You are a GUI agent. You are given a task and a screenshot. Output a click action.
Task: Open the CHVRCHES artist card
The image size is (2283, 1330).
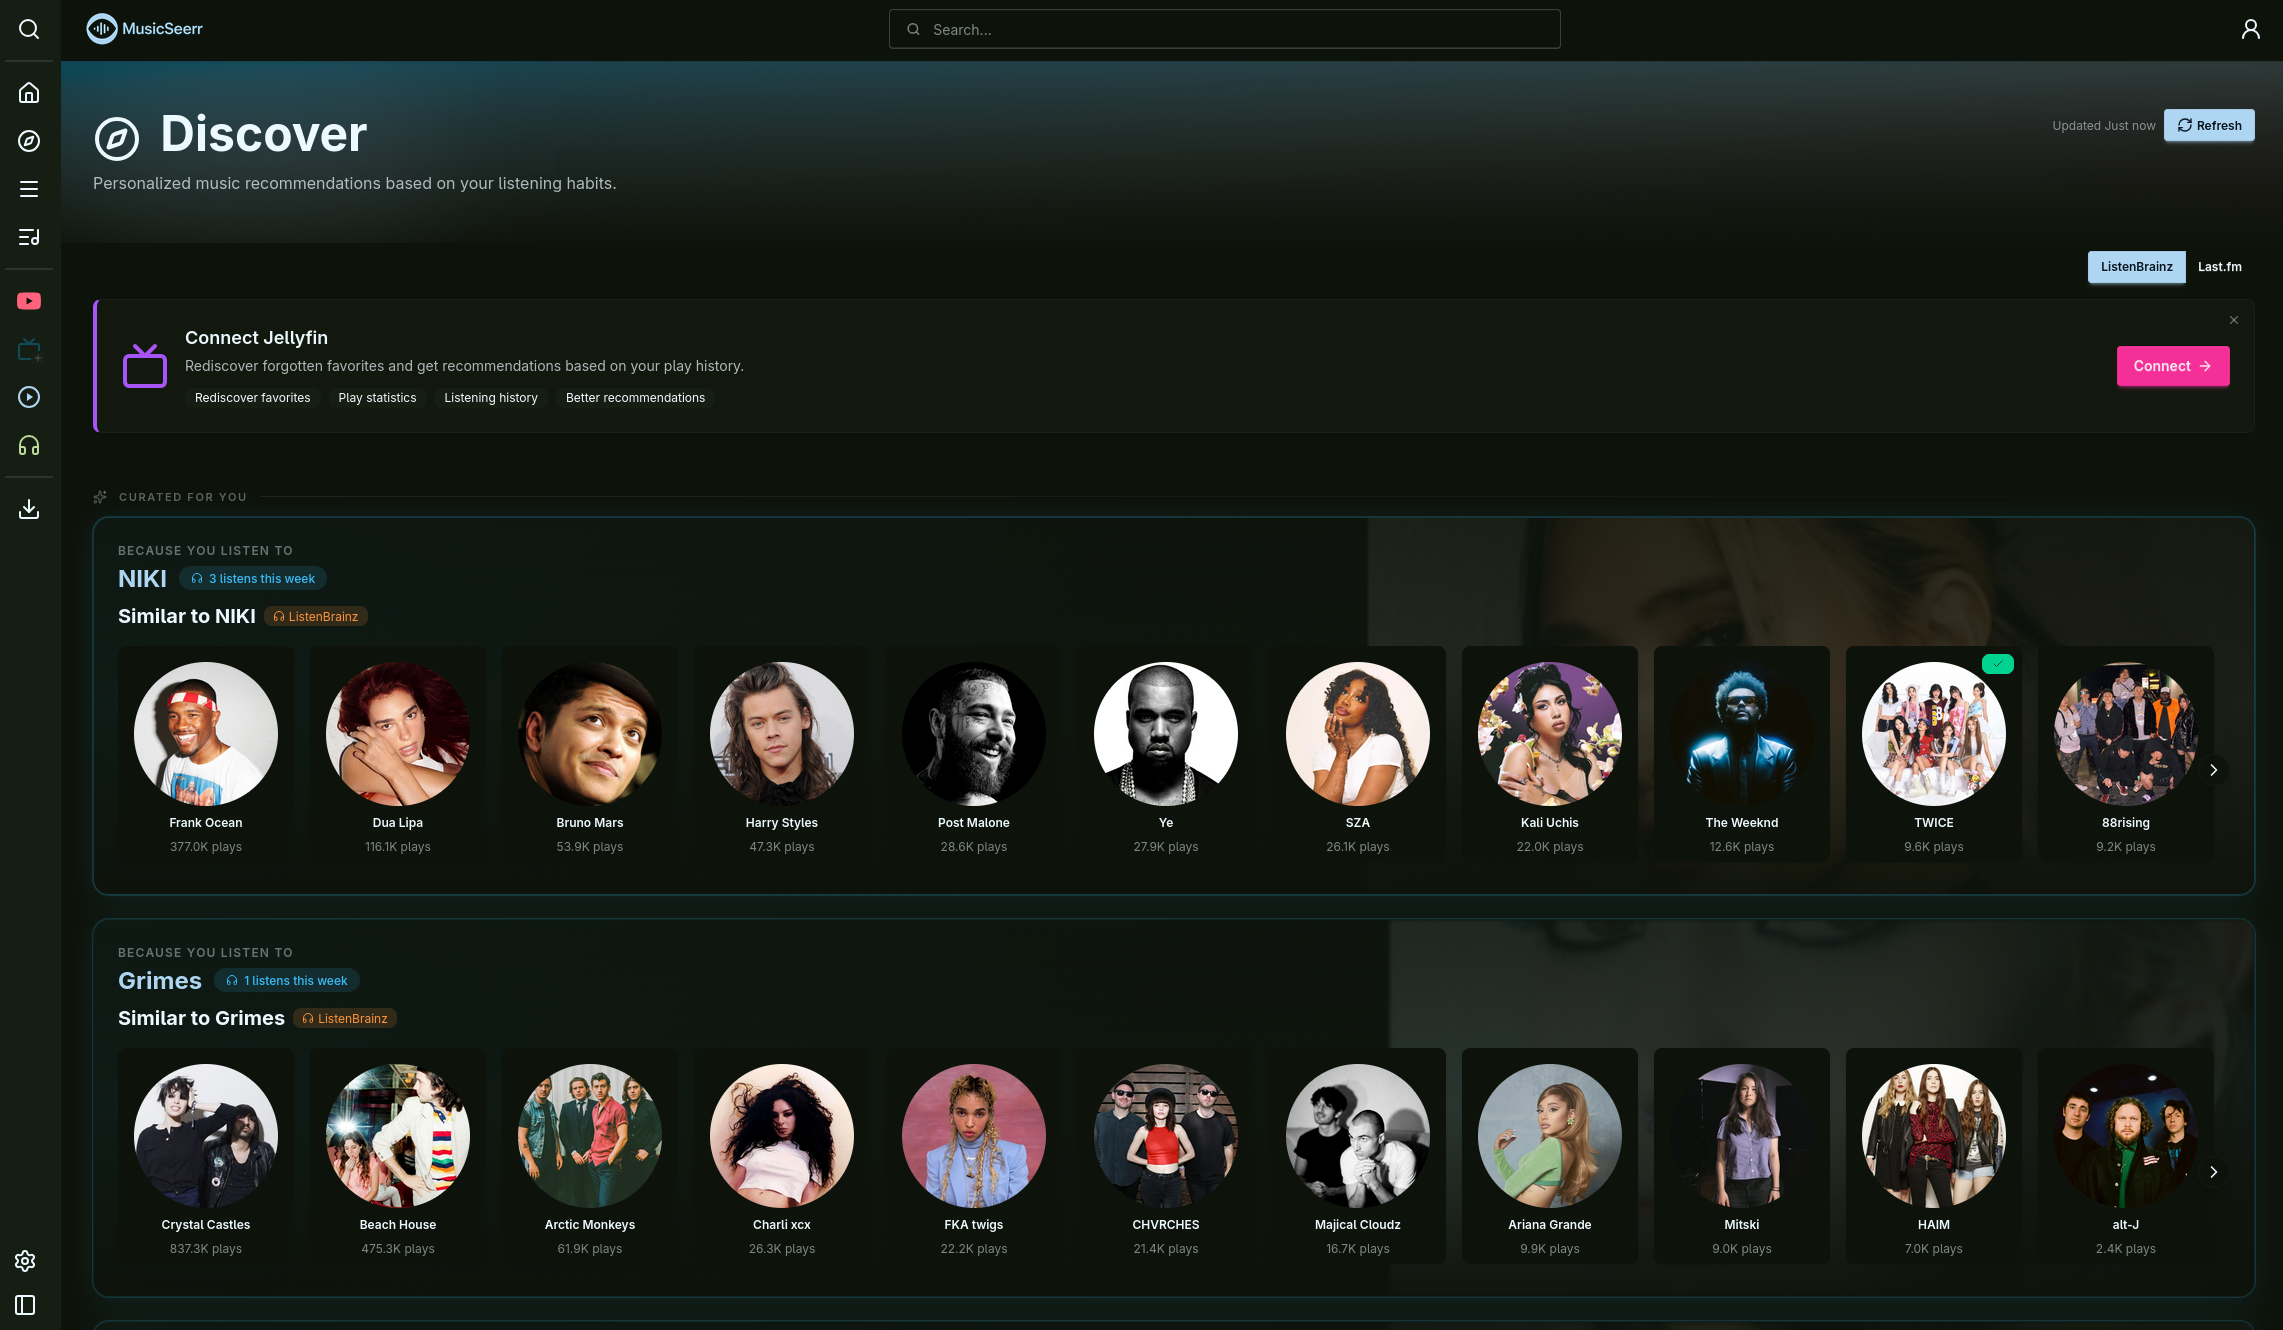pos(1166,1156)
